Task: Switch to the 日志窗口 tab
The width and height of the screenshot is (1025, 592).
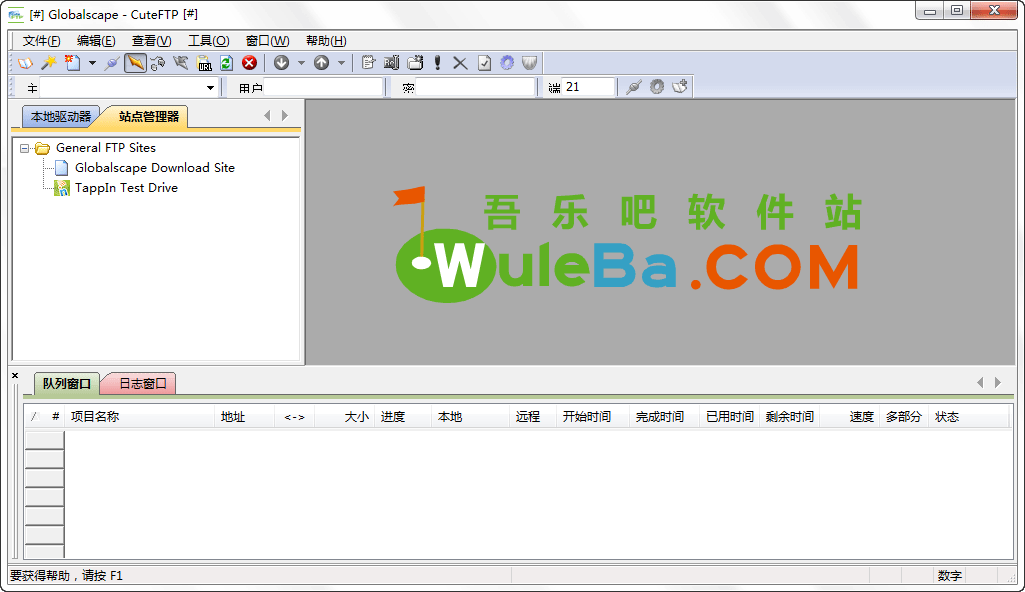Action: tap(143, 384)
